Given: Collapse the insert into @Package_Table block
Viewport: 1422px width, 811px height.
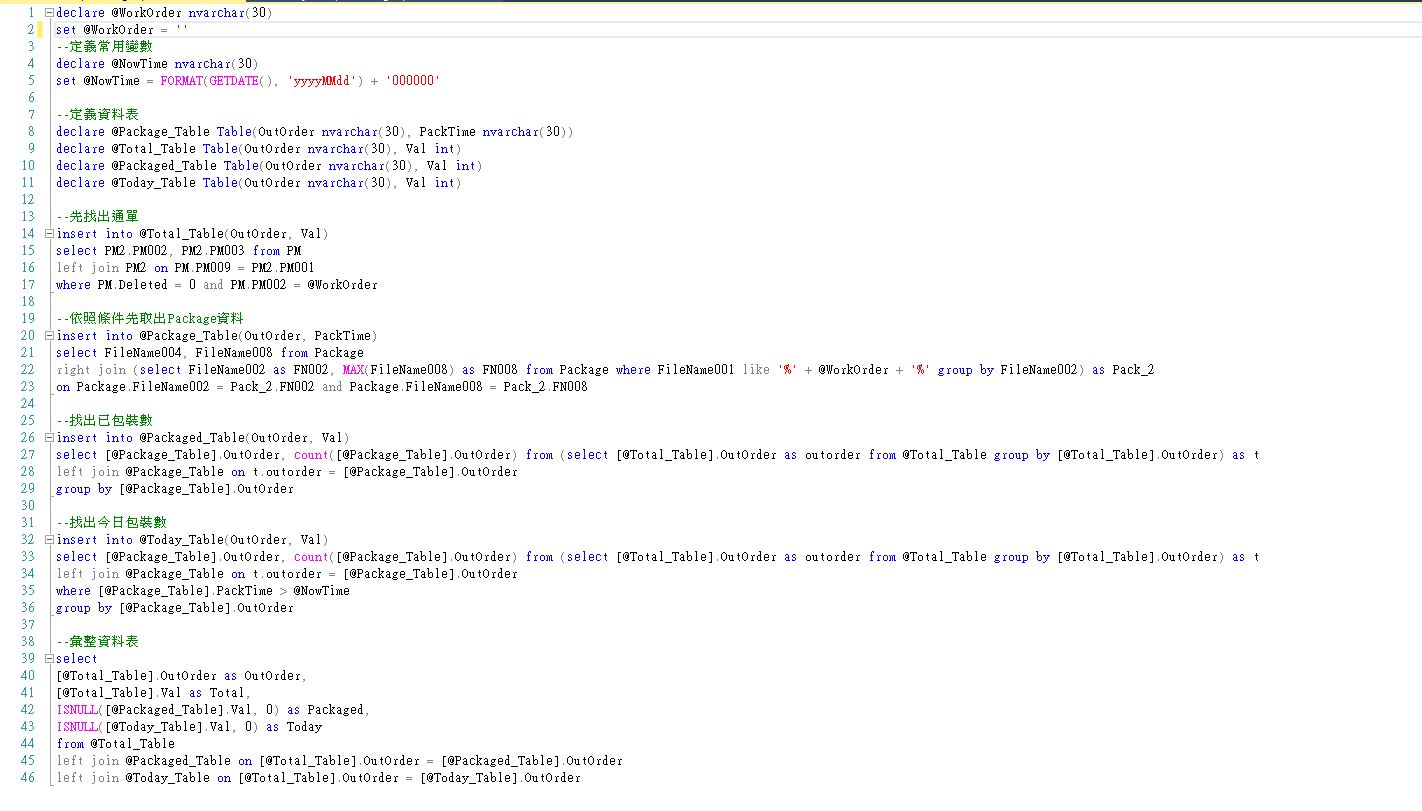Looking at the screenshot, I should tap(49, 336).
